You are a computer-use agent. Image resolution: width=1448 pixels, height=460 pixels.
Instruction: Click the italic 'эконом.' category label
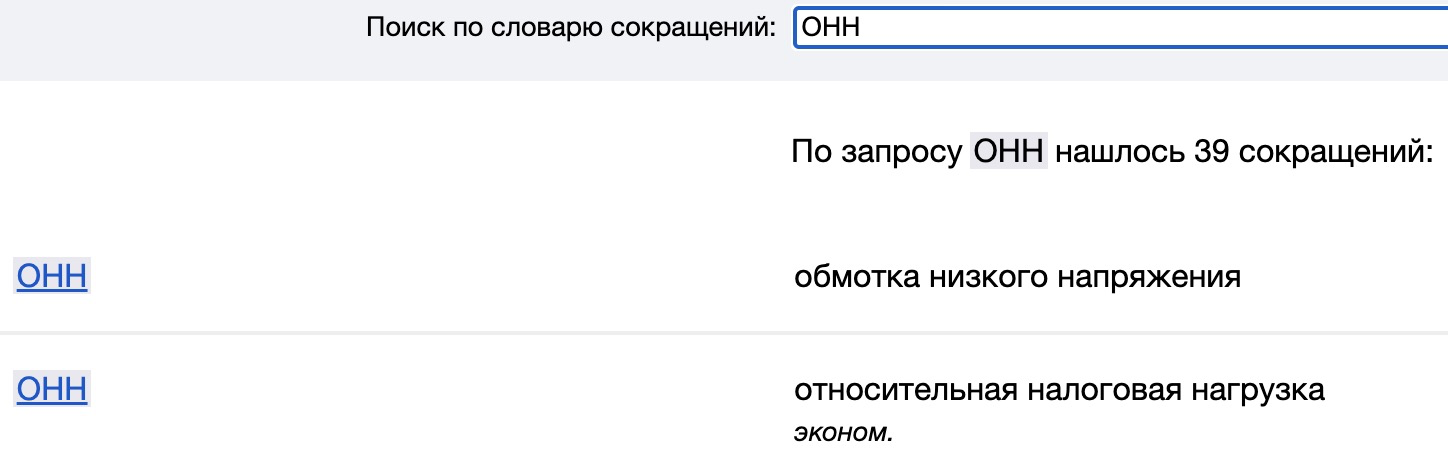pos(842,435)
